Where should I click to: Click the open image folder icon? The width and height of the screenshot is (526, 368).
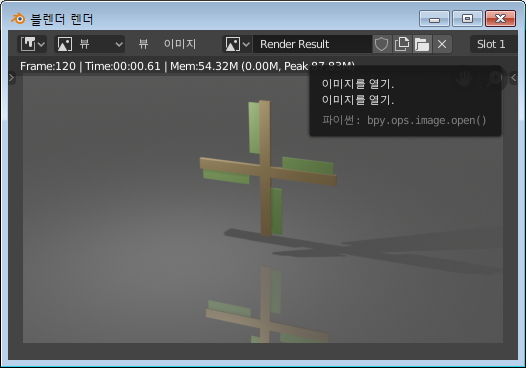[x=422, y=44]
